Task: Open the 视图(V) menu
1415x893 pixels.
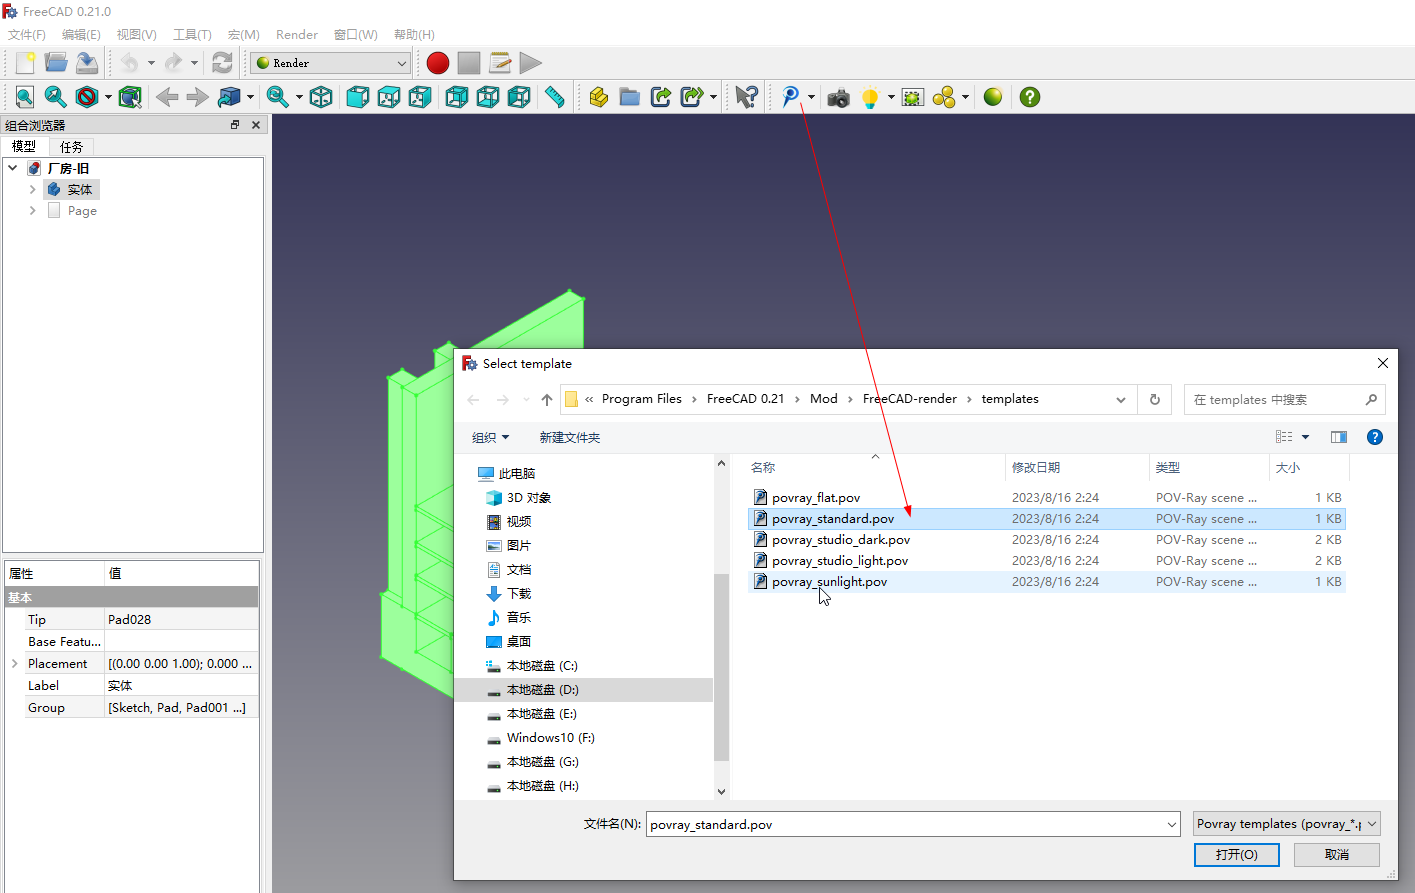Action: 137,34
